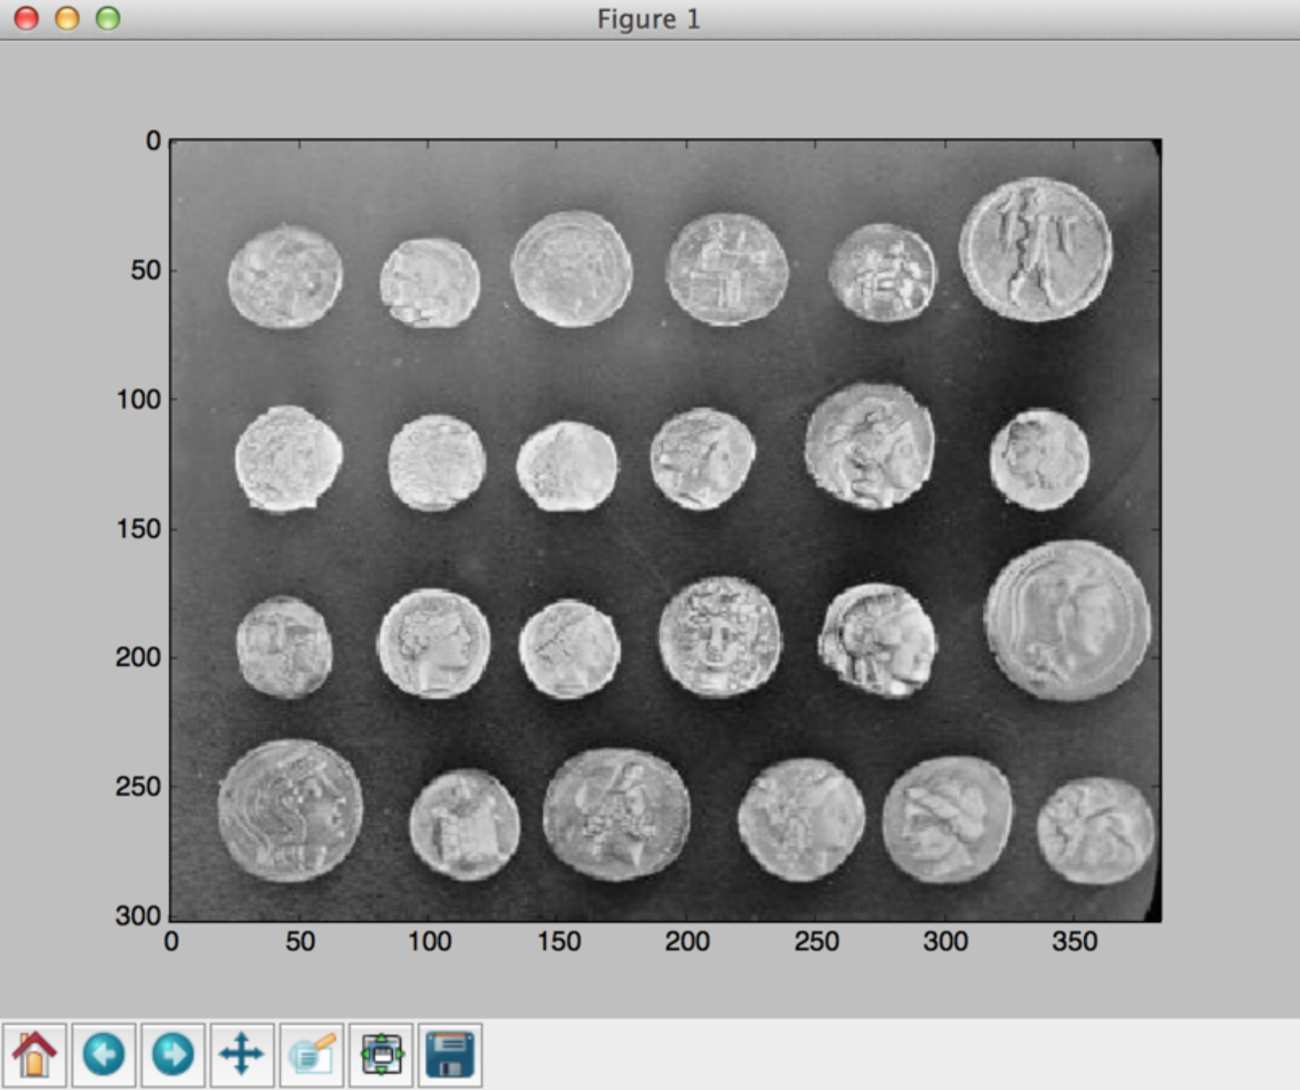The image size is (1300, 1090).
Task: Click the x-axis tick label 250
Action: point(816,941)
